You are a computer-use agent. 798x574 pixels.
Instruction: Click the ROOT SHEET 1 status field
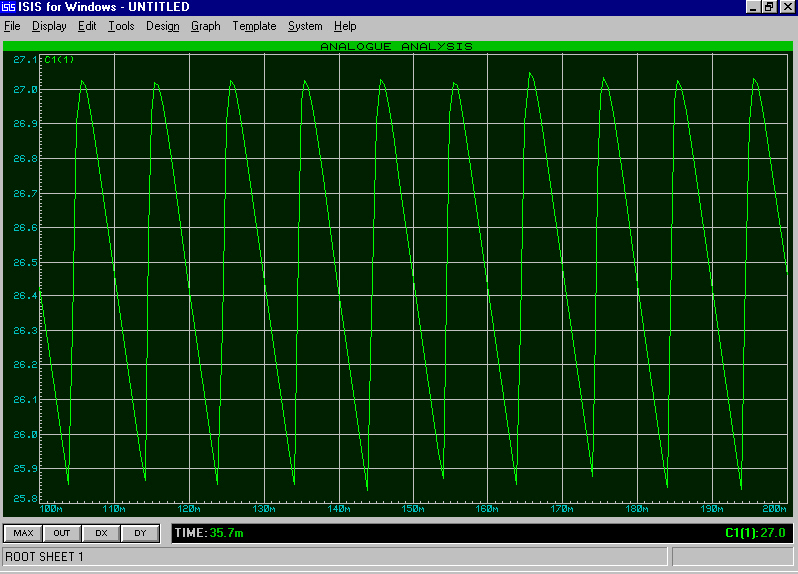335,556
